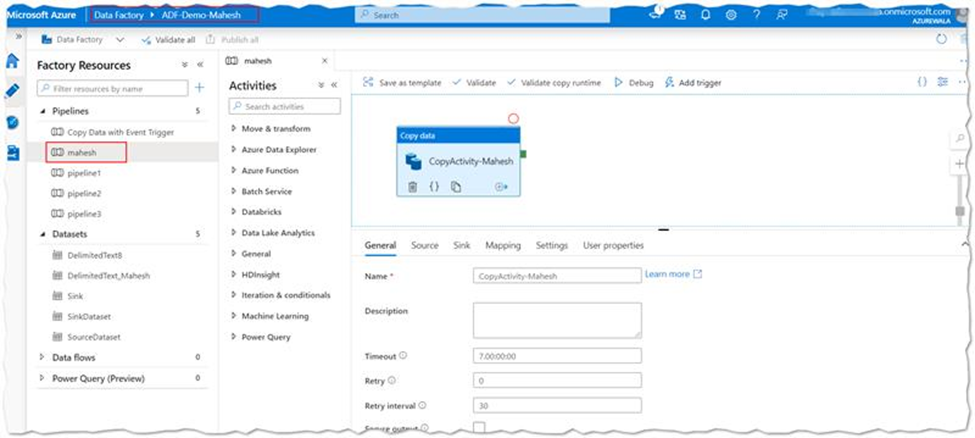
Task: Open the Home icon in left sidebar
Action: (12, 61)
